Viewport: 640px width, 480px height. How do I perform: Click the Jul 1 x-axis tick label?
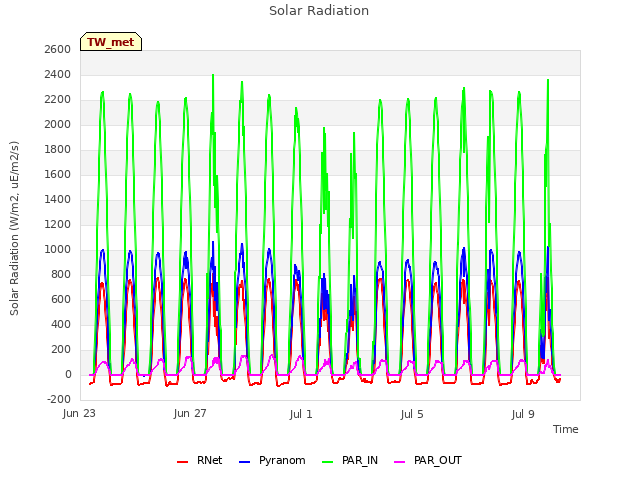pyautogui.click(x=301, y=414)
